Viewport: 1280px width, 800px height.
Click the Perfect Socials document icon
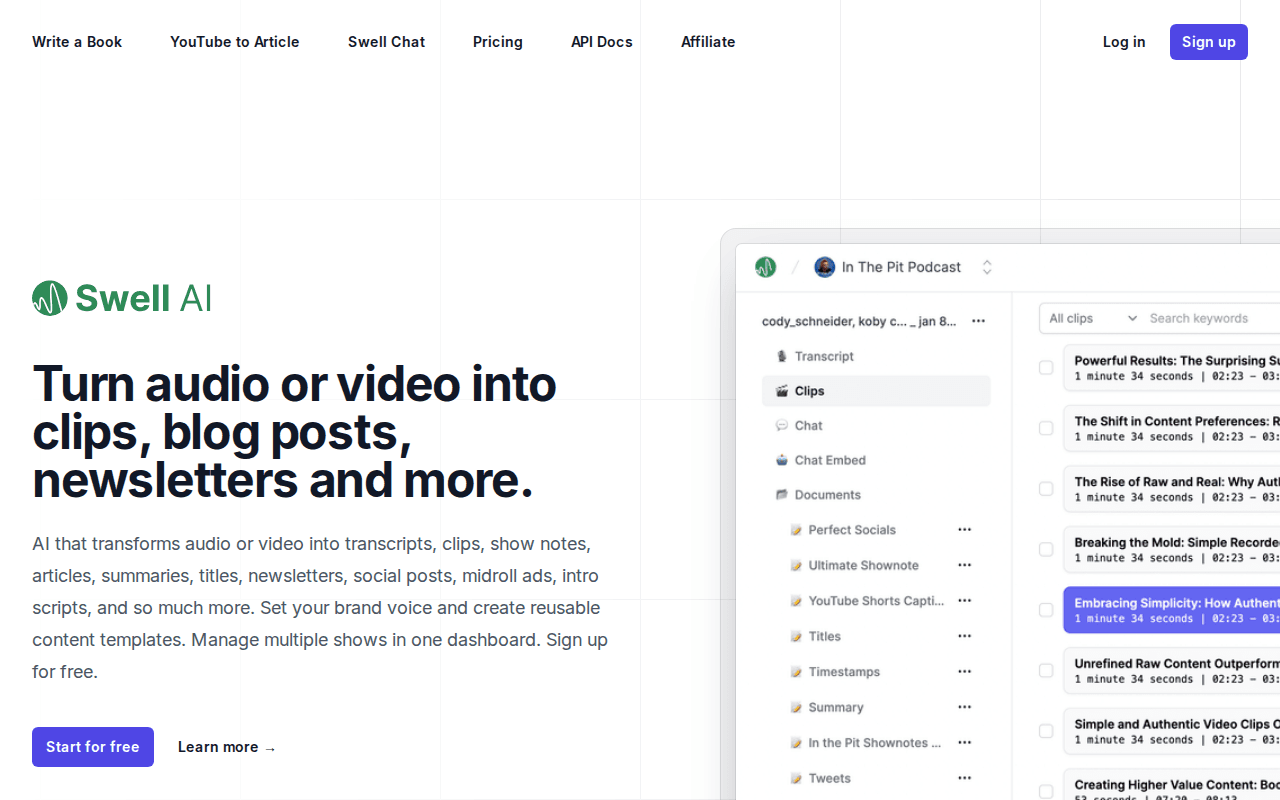coord(796,530)
